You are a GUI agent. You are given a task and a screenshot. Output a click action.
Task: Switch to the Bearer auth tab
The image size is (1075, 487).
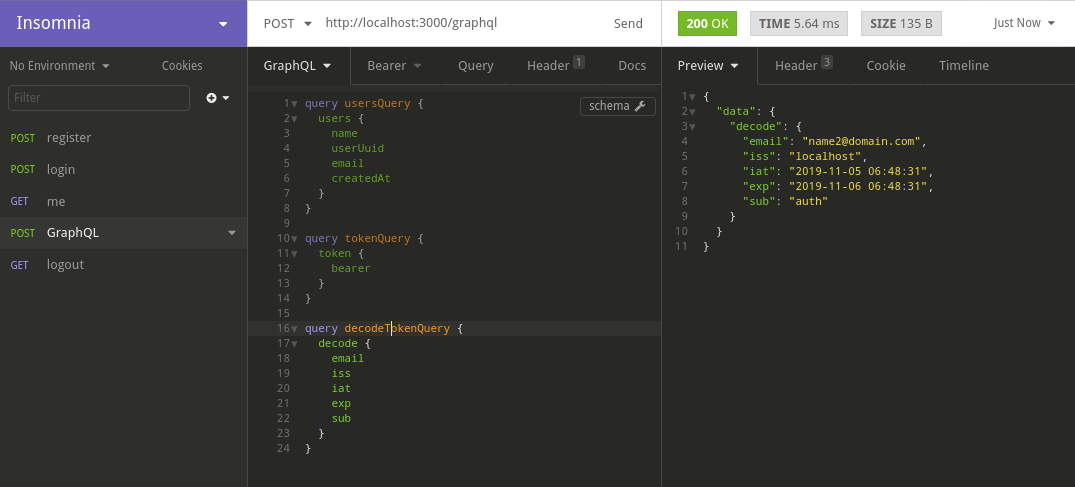(394, 66)
